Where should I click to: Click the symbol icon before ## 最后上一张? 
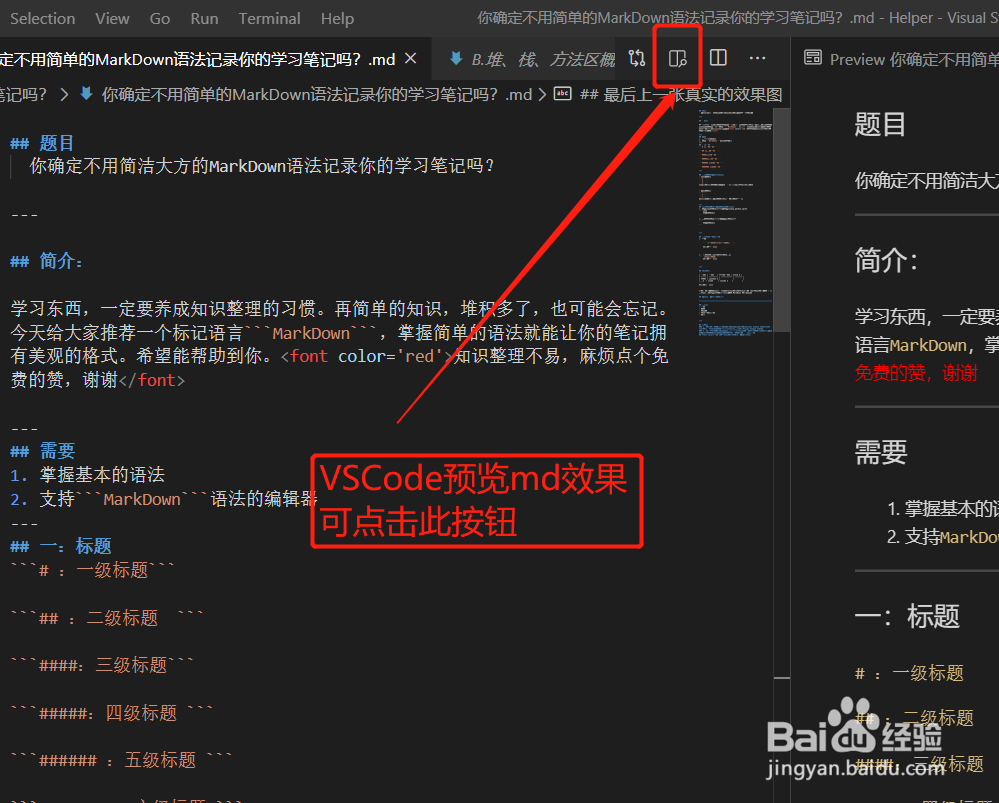click(x=563, y=94)
